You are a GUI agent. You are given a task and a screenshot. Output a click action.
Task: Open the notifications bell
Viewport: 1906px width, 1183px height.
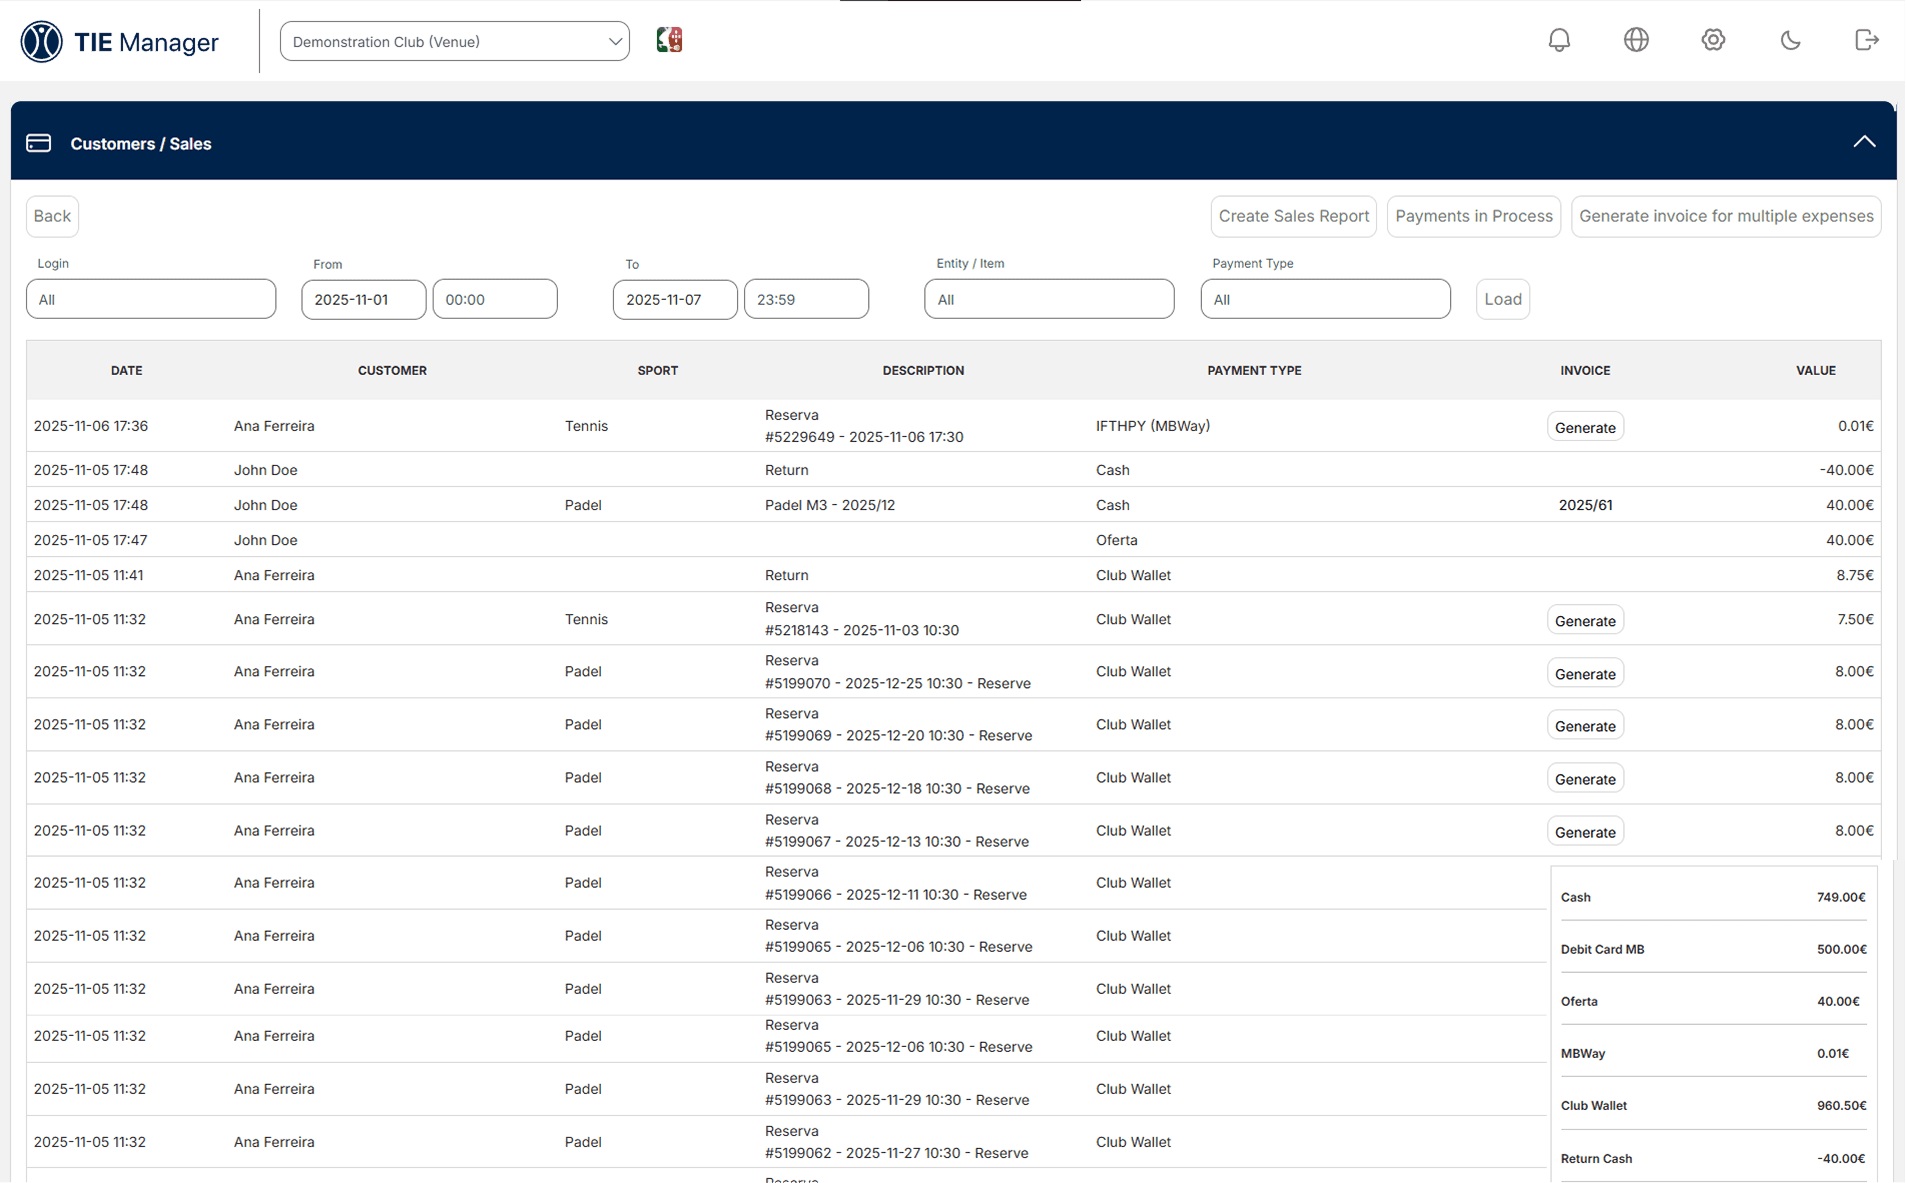1559,40
